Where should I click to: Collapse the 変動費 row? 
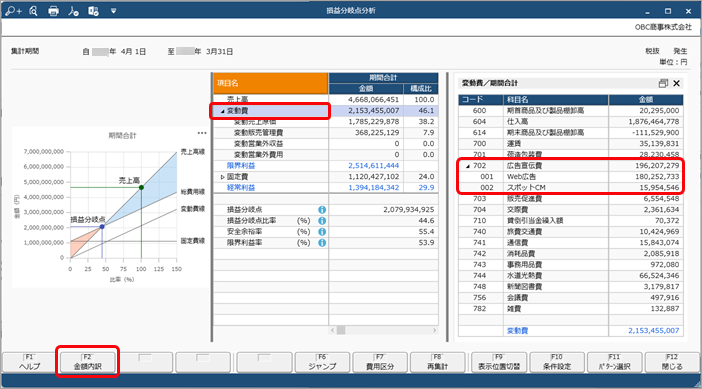[223, 111]
